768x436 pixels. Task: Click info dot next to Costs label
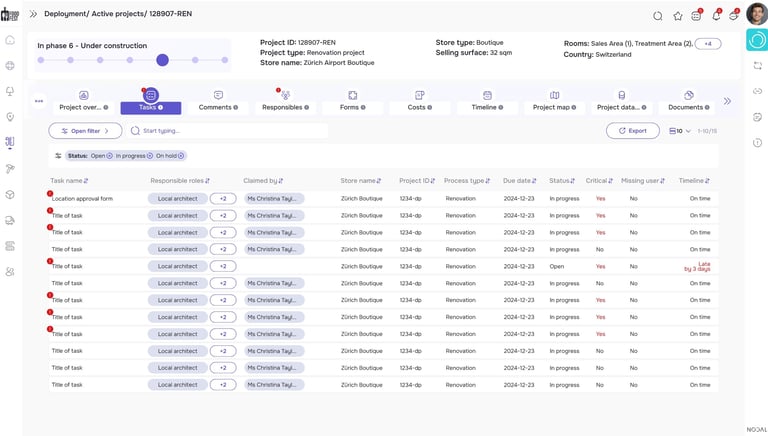click(x=430, y=107)
